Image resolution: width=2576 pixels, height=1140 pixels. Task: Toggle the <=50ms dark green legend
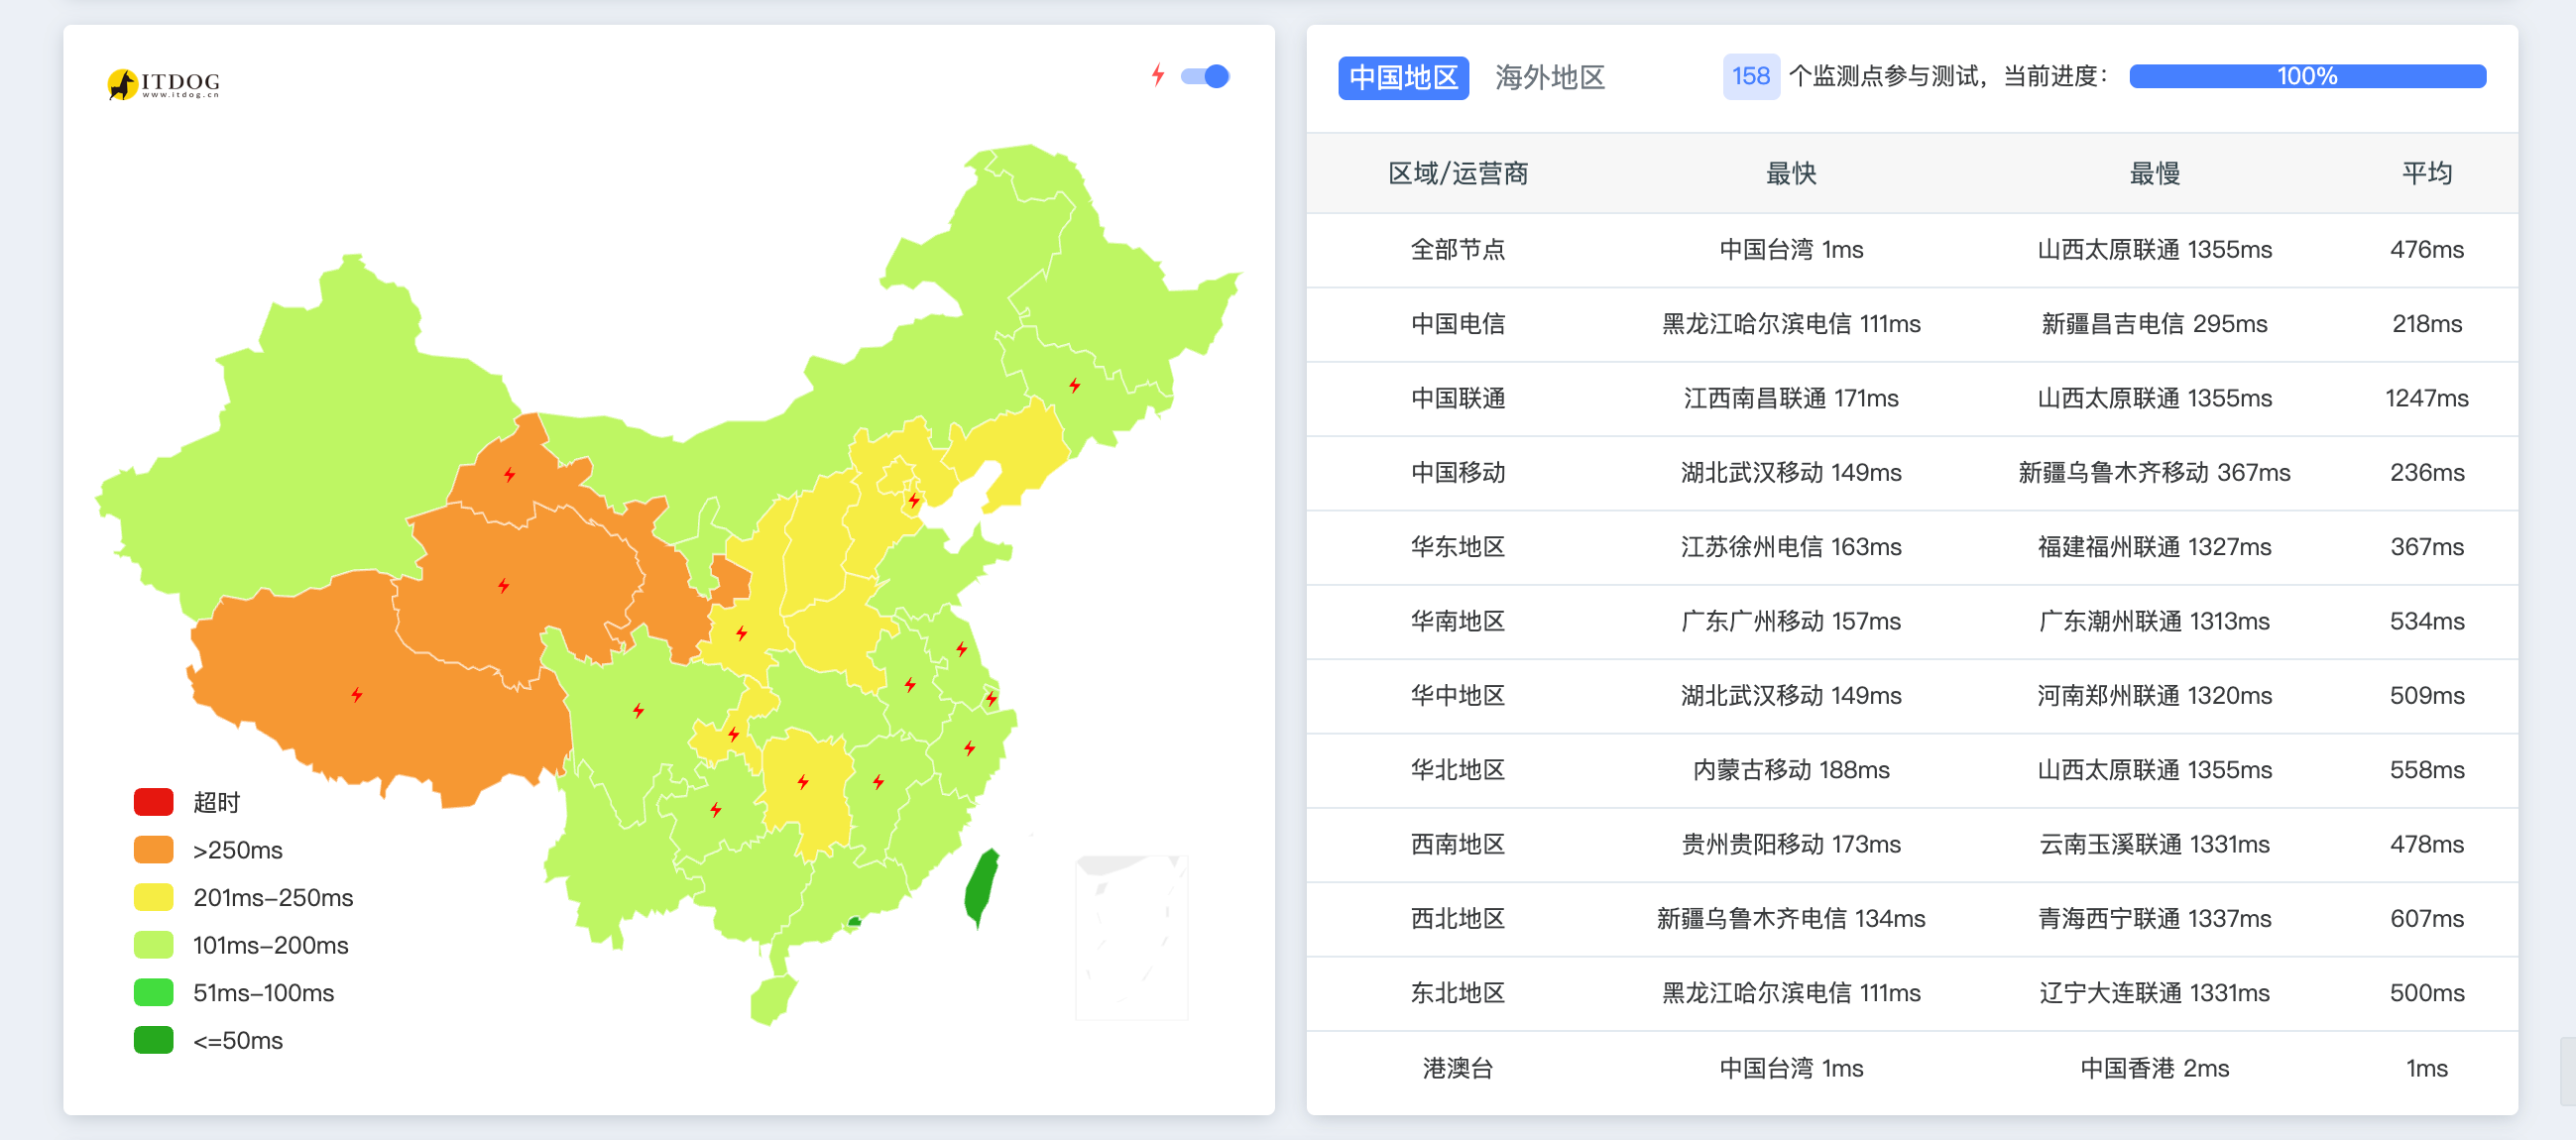[x=154, y=1040]
